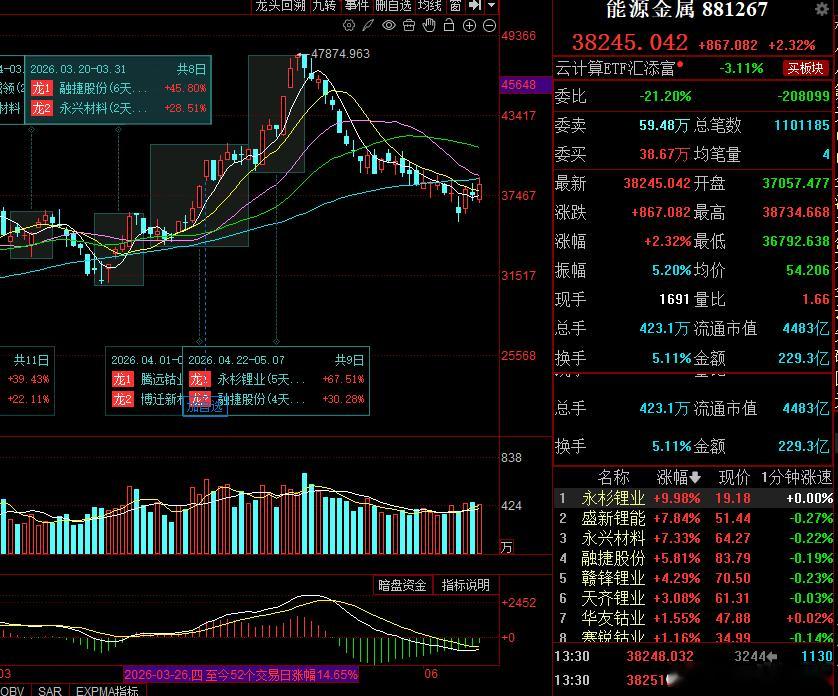The height and width of the screenshot is (696, 838).
Task: Select 盛新锂能 row in stock list
Action: coord(694,518)
